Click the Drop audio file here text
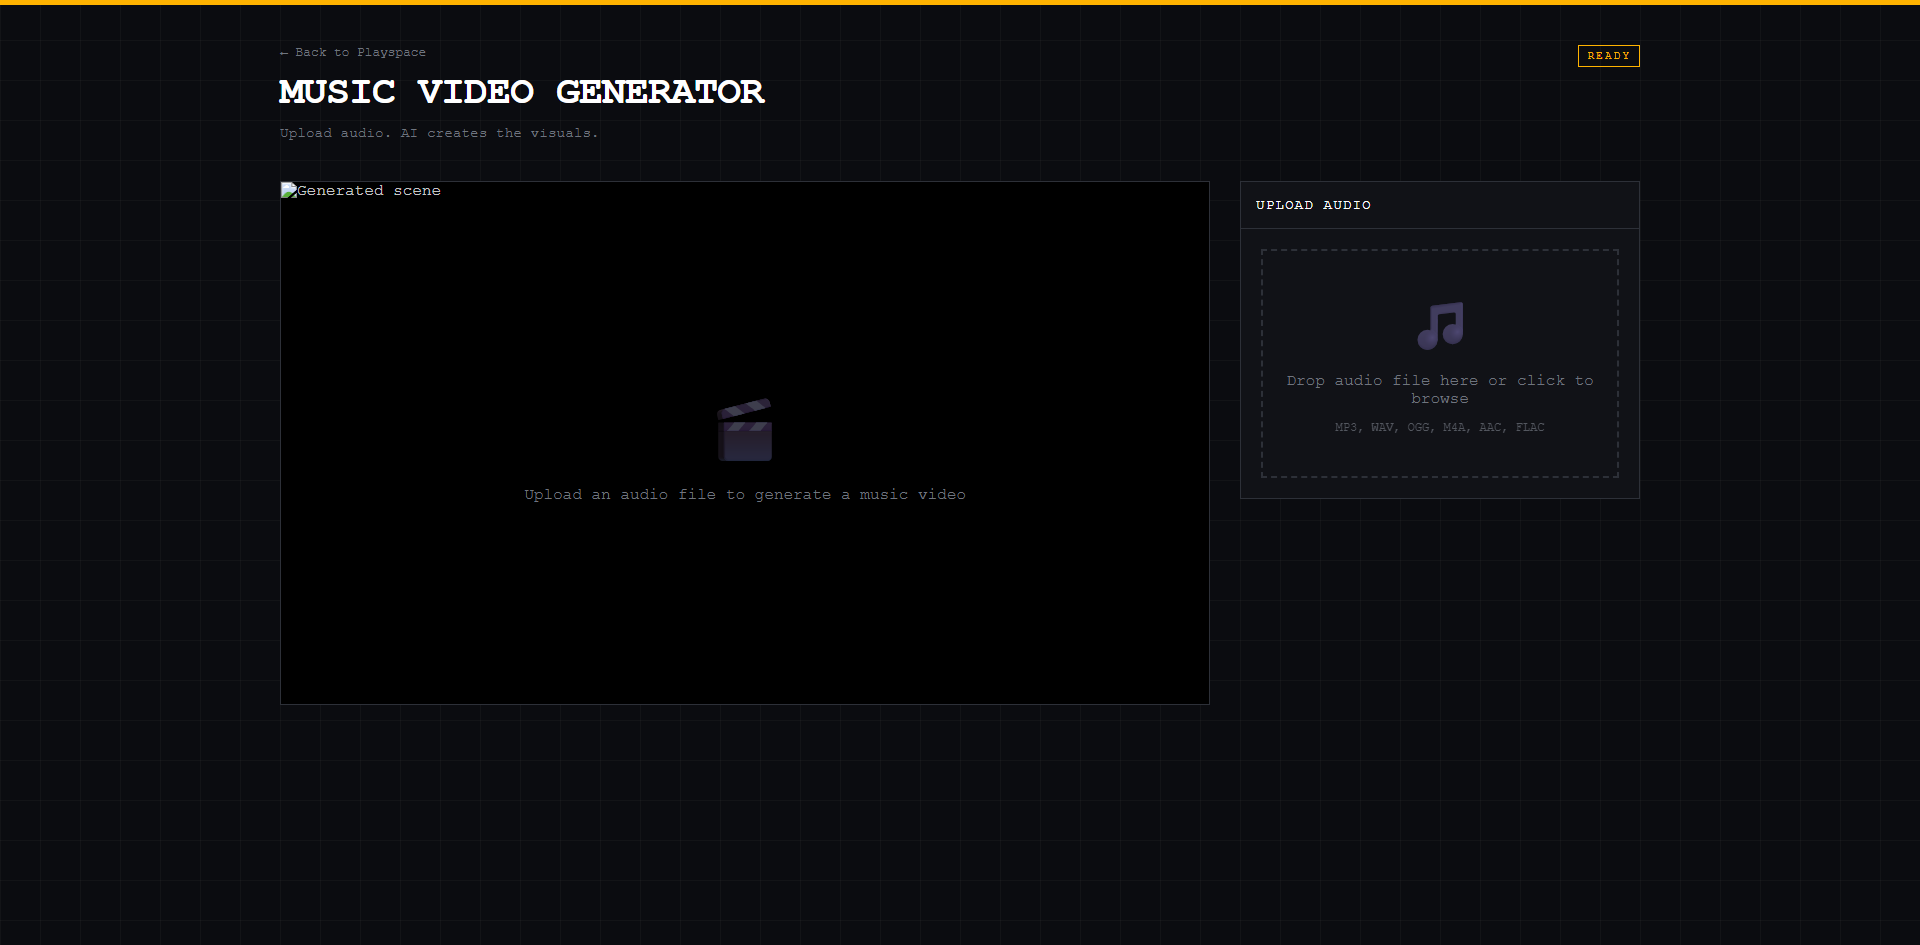 1439,380
